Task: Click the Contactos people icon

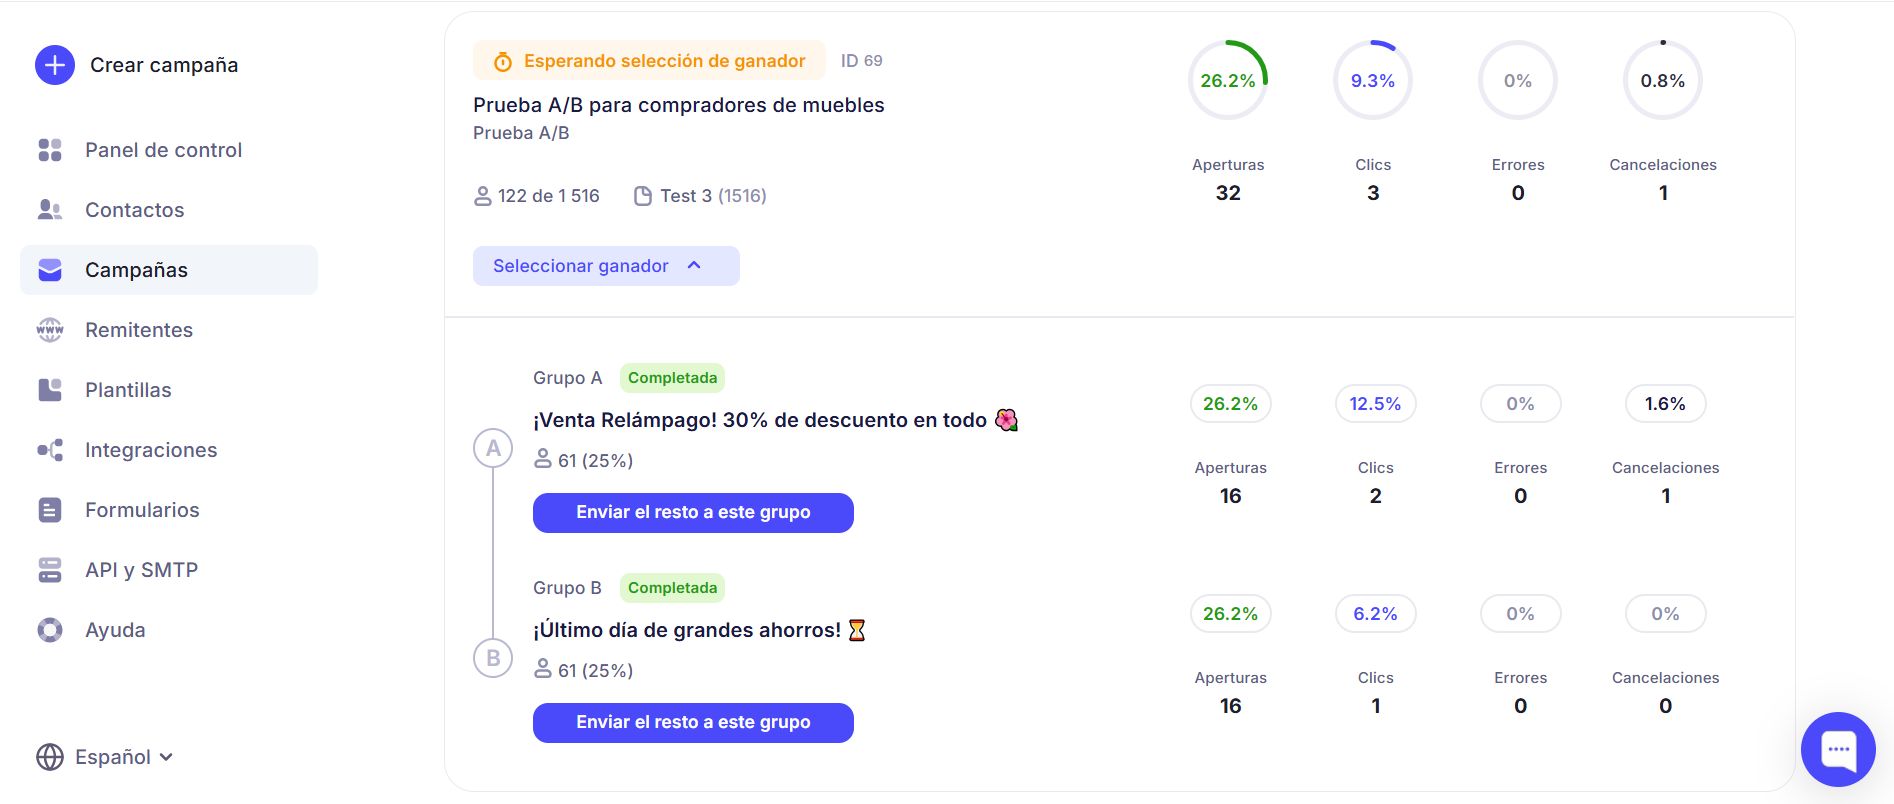Action: tap(50, 210)
